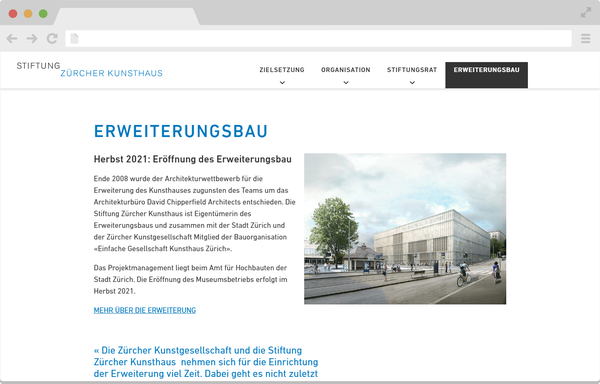Follow the 'Mehr über die Erweiterung' link
600x384 pixels.
pos(145,310)
